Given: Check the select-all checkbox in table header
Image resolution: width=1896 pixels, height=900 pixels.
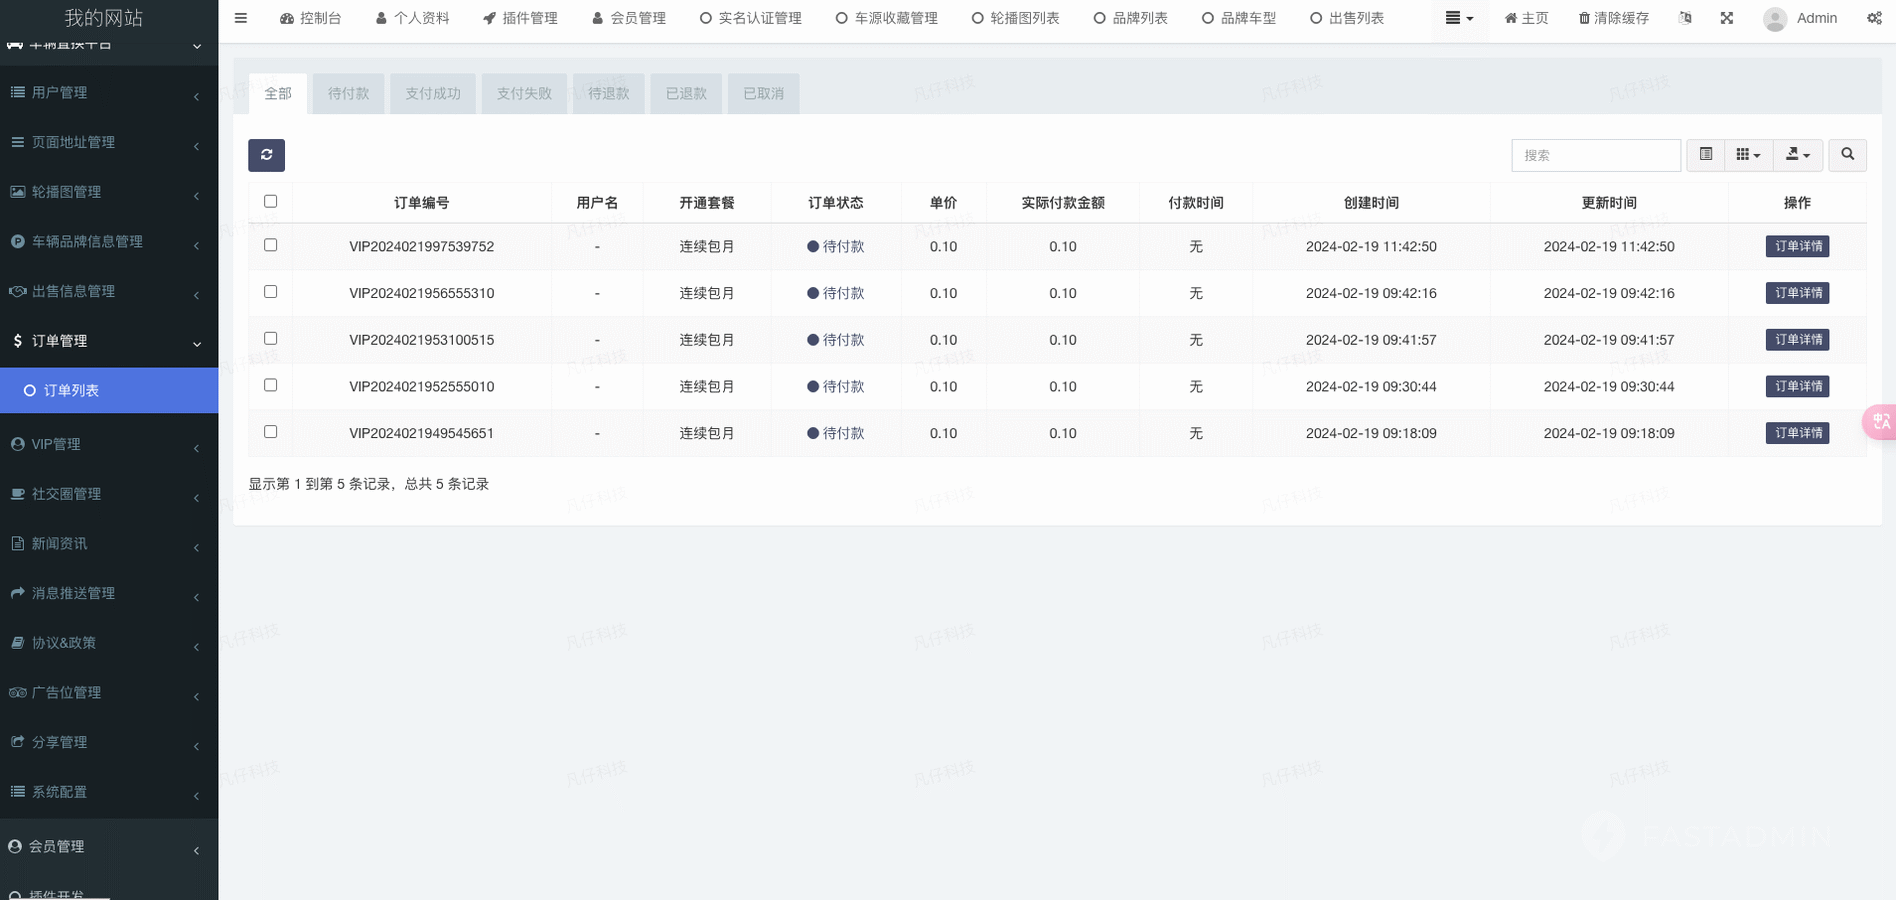Looking at the screenshot, I should click(270, 201).
